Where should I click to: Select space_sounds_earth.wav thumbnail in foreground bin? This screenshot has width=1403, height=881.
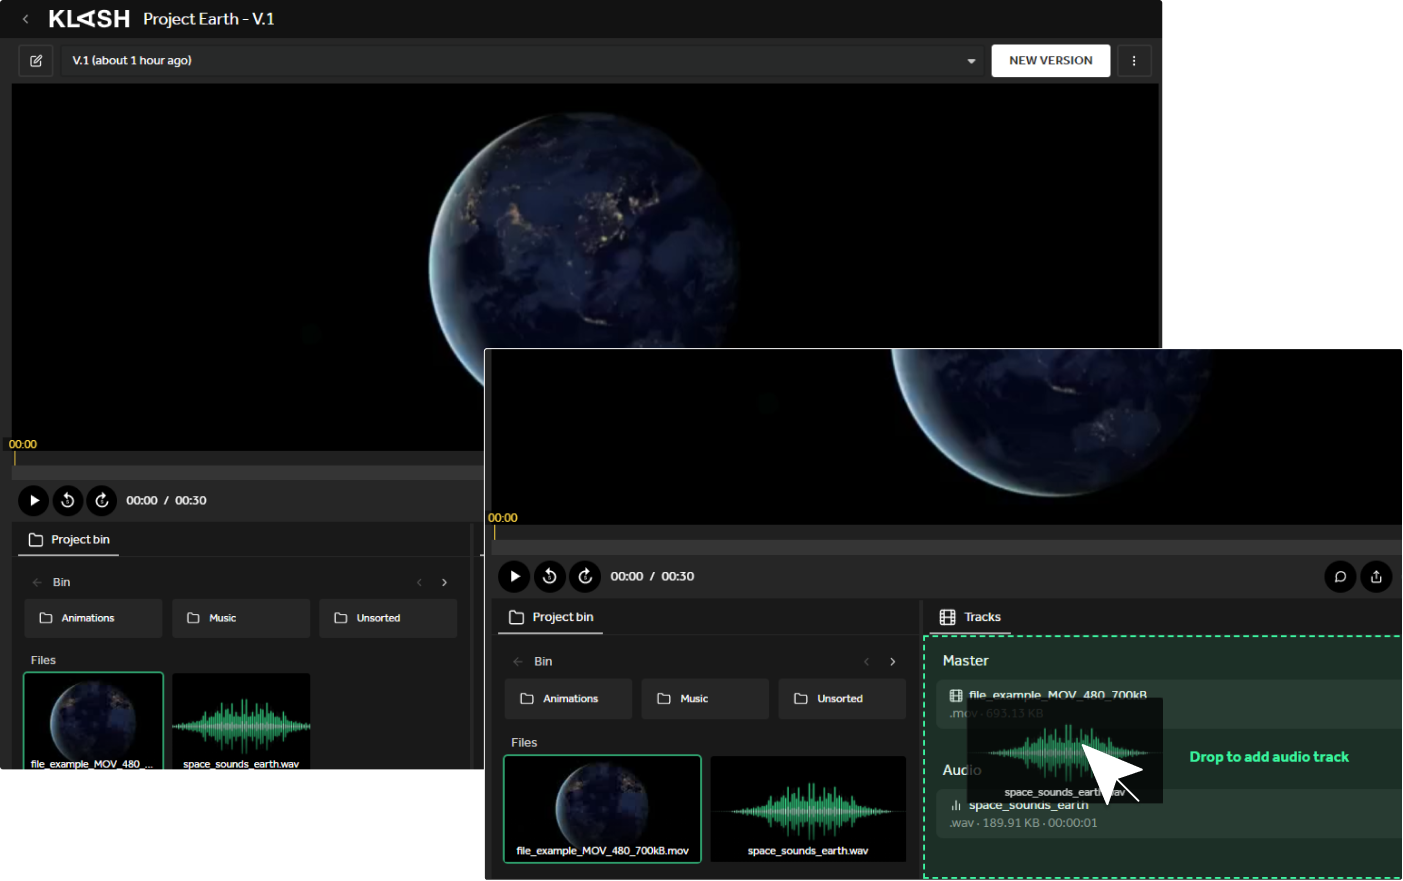(808, 808)
